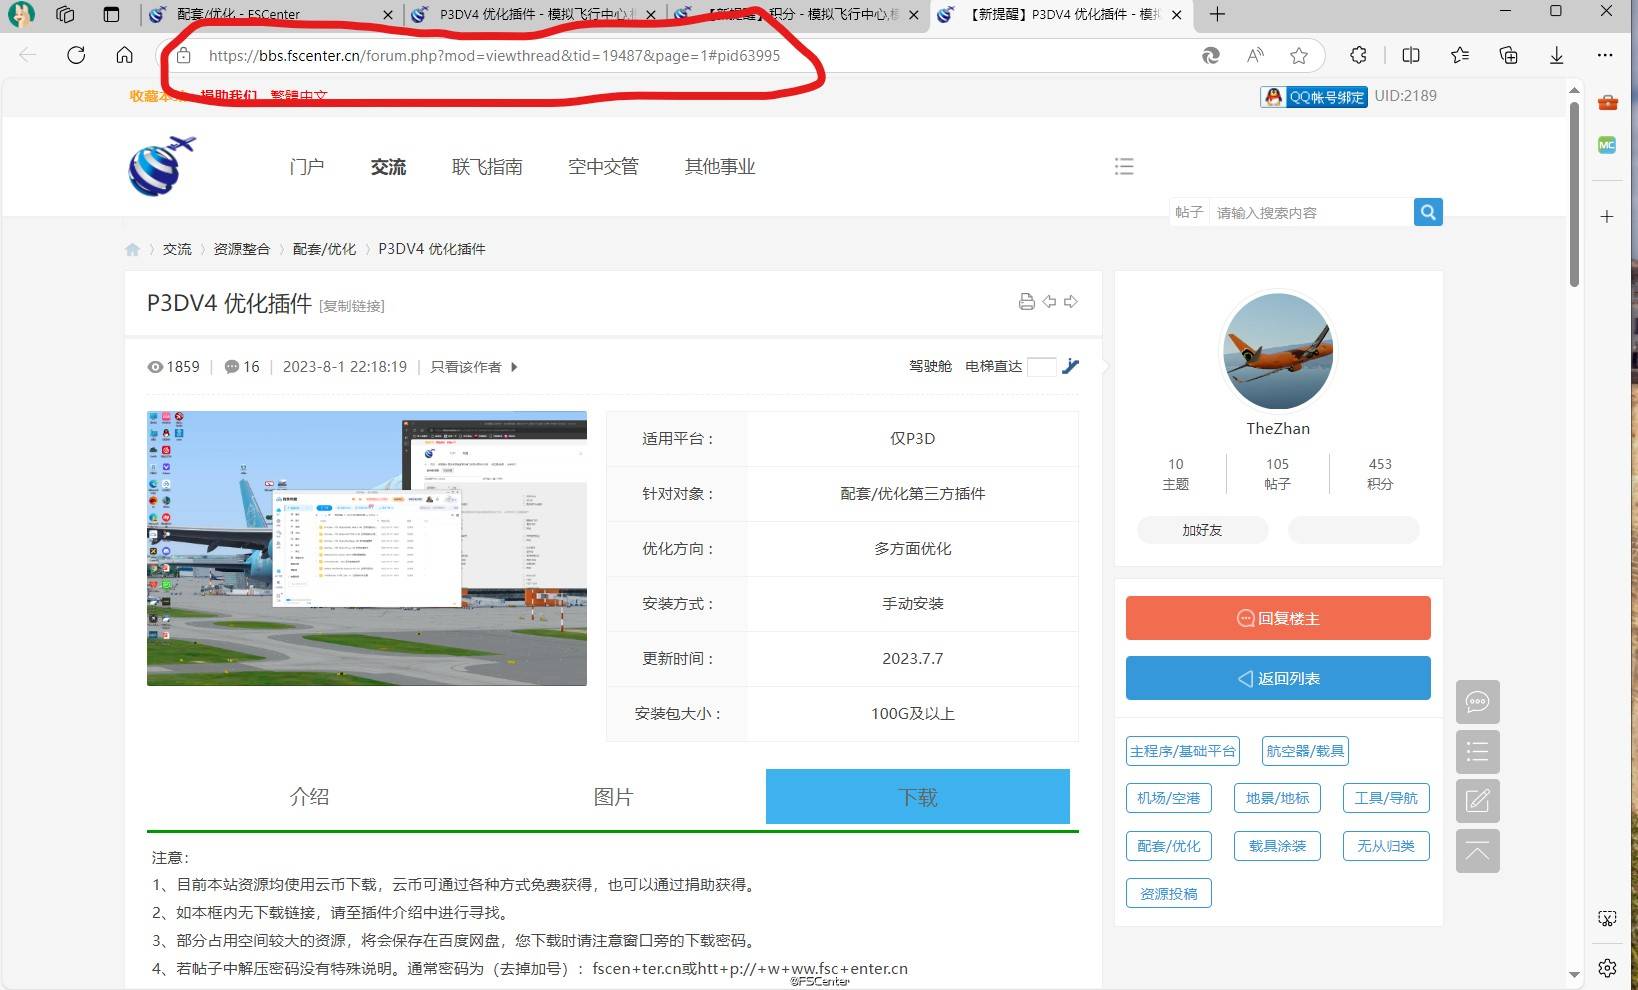Jump to top with floating arrow button
The height and width of the screenshot is (990, 1638).
(1477, 851)
